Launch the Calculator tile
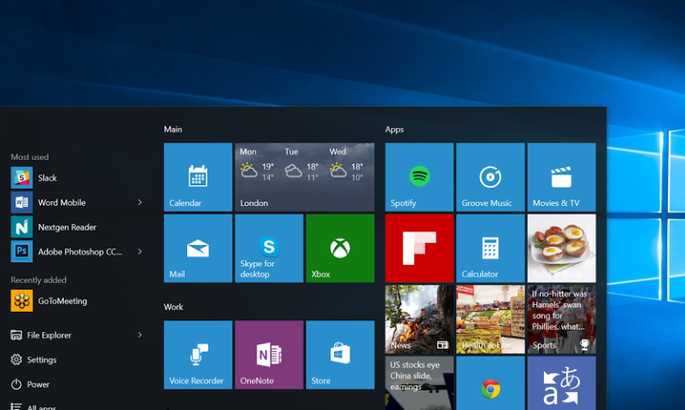 [491, 248]
